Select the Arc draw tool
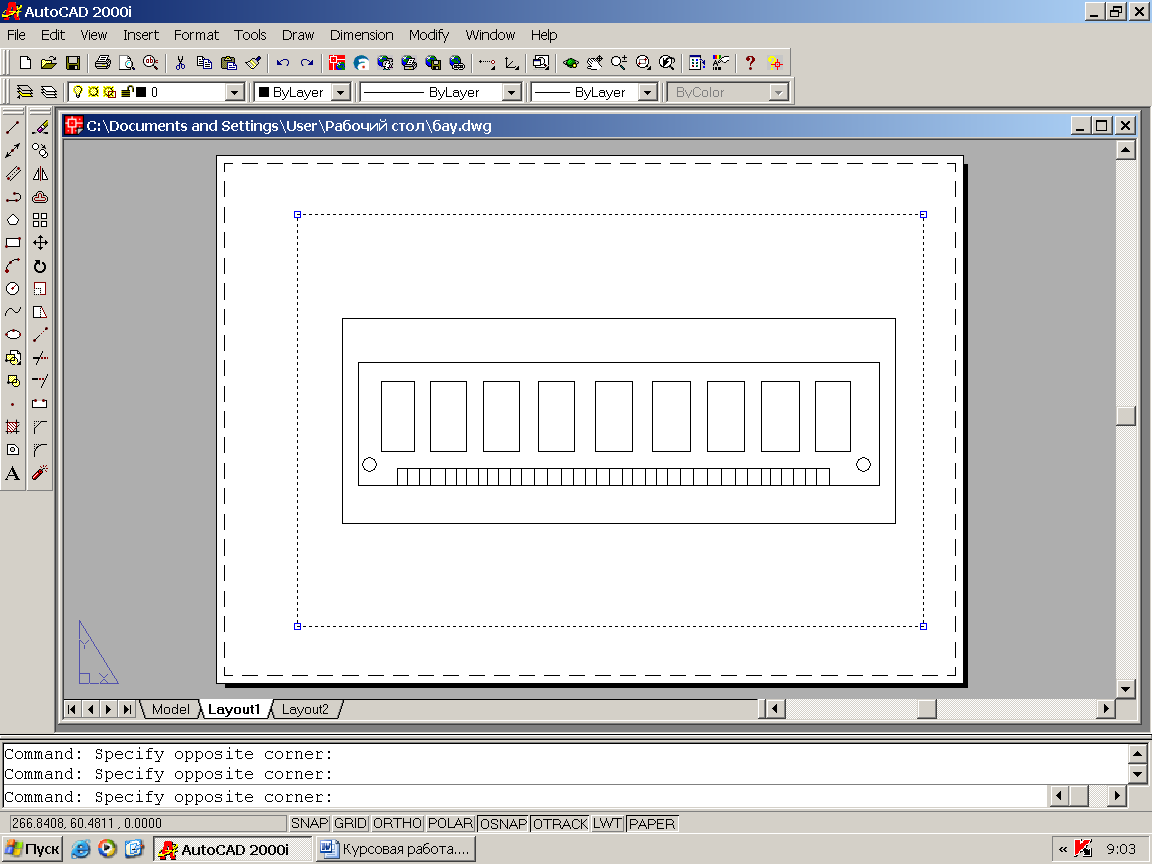 coord(12,265)
